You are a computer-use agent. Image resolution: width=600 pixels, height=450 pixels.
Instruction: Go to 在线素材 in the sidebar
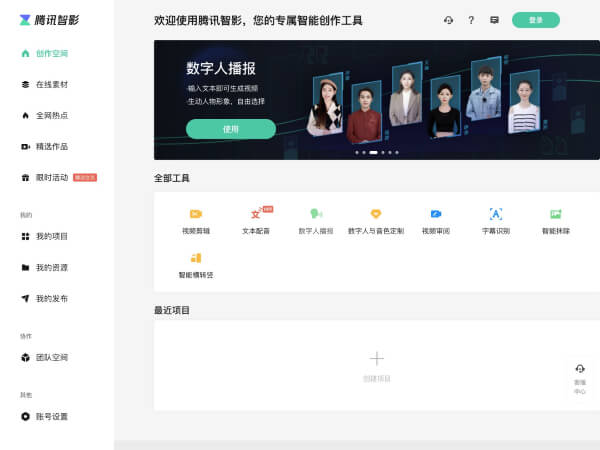[x=51, y=84]
